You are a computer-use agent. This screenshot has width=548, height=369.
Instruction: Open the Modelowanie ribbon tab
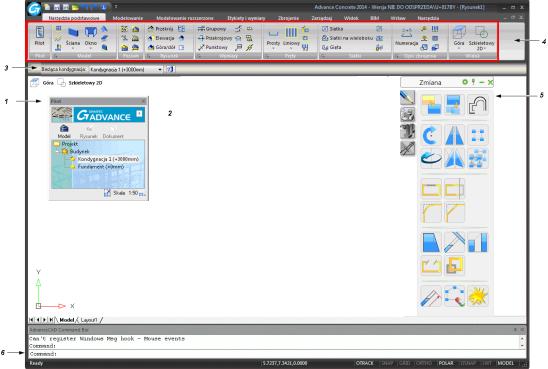pyautogui.click(x=128, y=18)
